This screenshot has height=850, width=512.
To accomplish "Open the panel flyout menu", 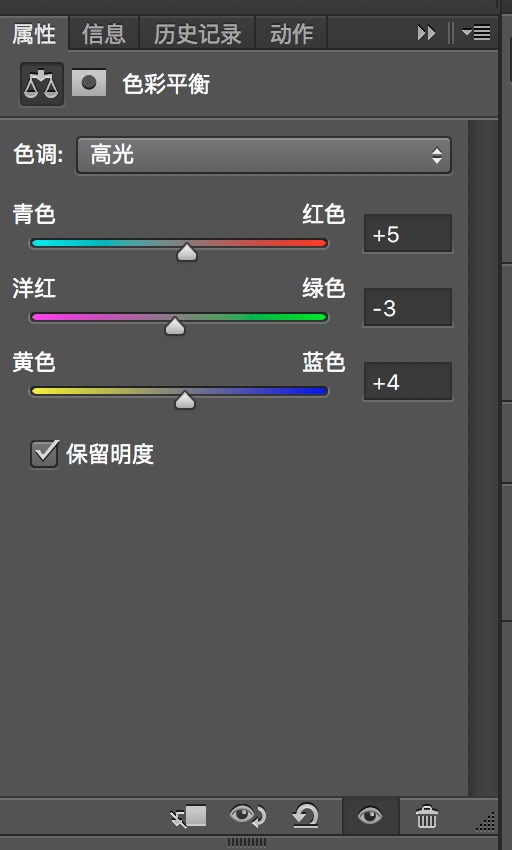I will click(476, 33).
